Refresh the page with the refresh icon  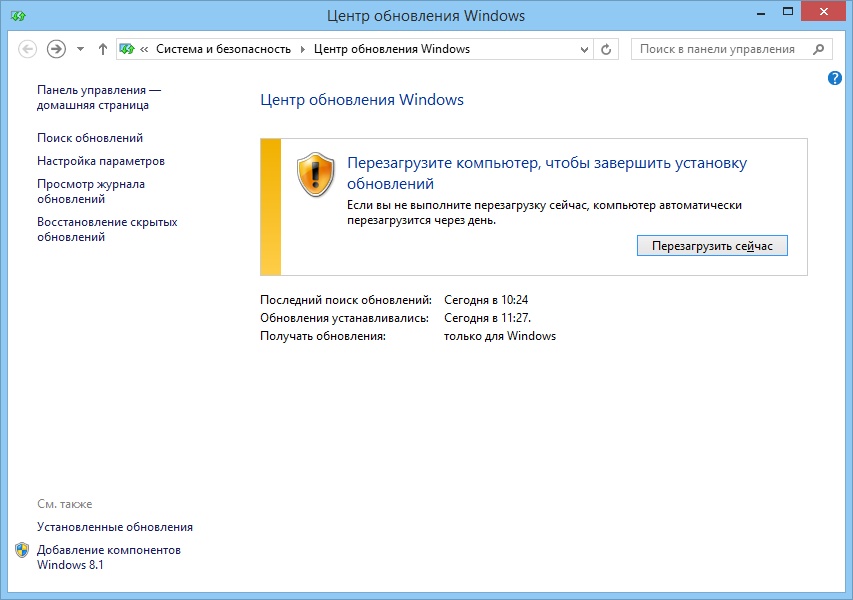pos(605,50)
